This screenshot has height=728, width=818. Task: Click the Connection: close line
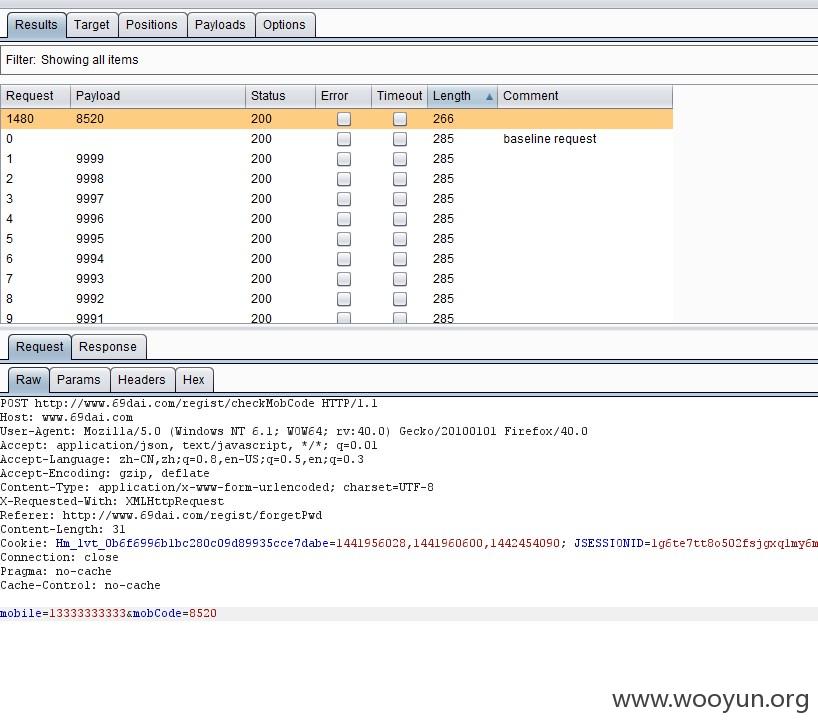tap(59, 557)
